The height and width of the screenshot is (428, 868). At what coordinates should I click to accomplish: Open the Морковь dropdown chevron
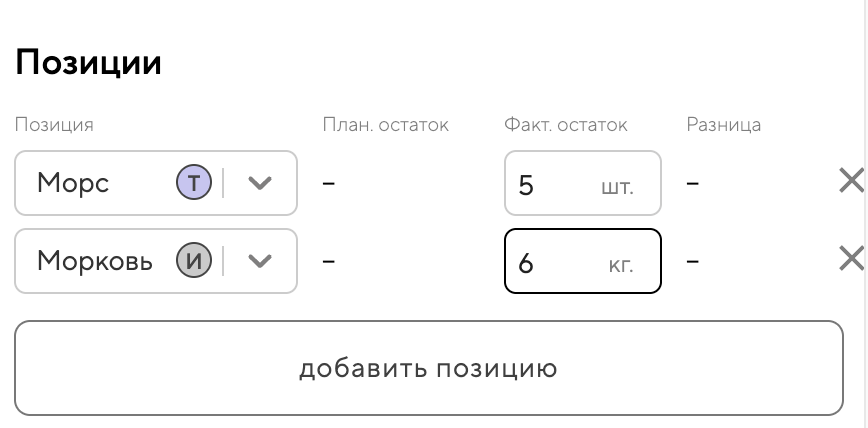260,261
